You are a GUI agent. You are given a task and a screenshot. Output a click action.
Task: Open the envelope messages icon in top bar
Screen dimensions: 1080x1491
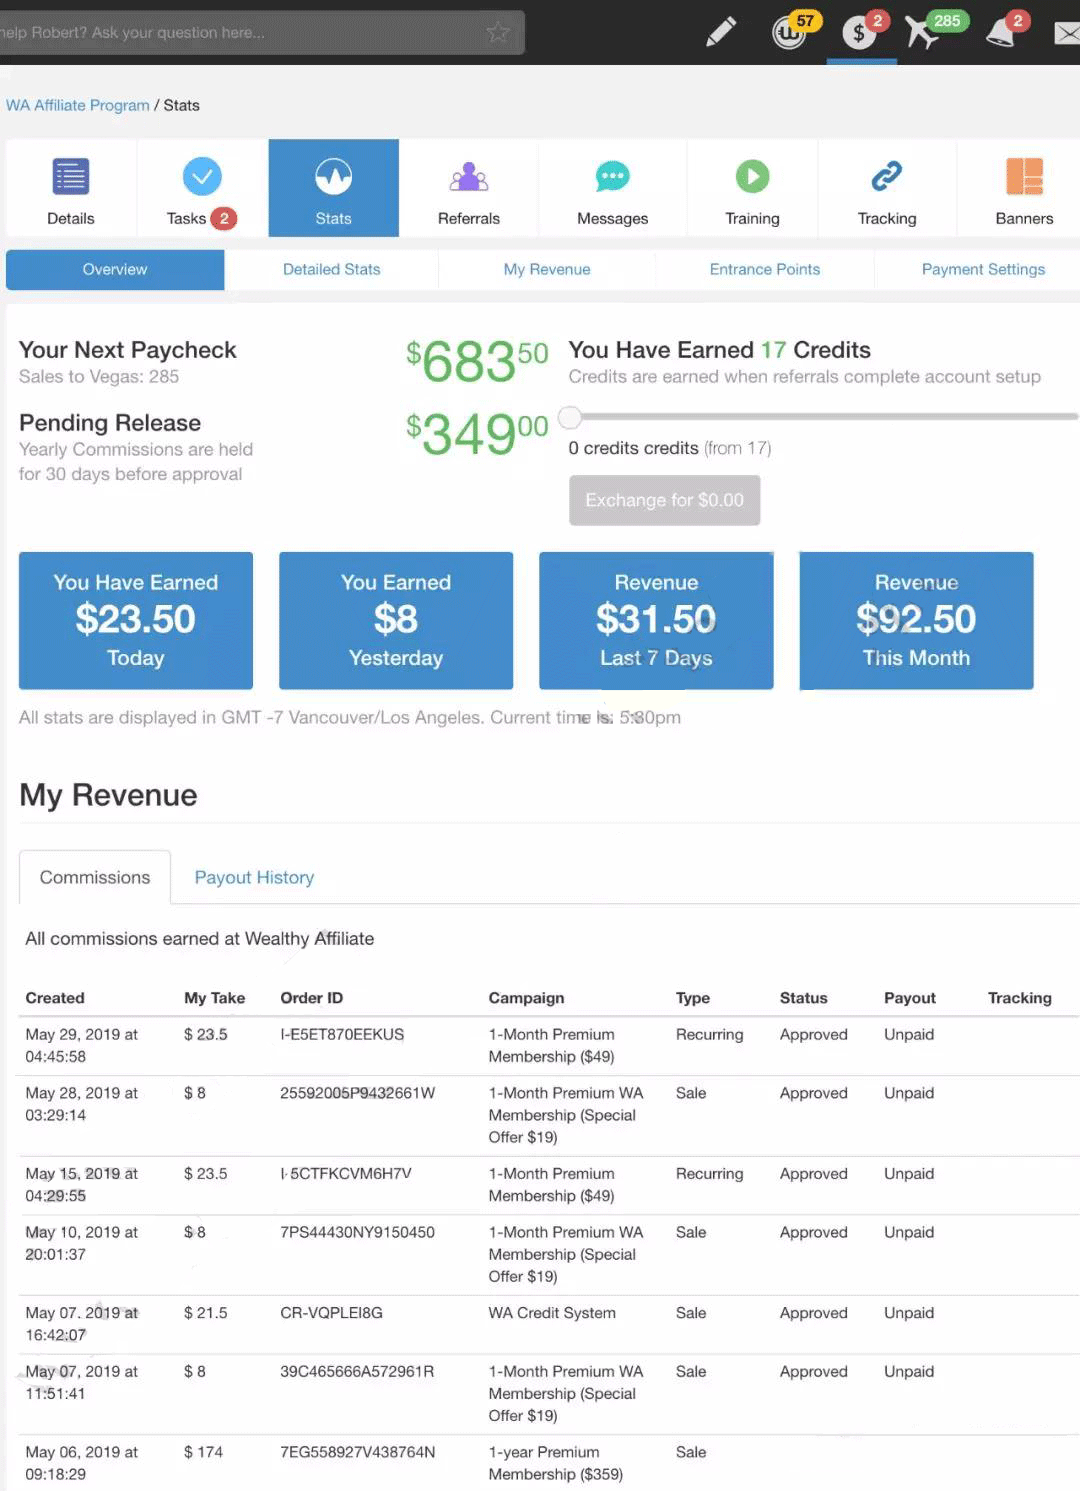tap(1067, 33)
